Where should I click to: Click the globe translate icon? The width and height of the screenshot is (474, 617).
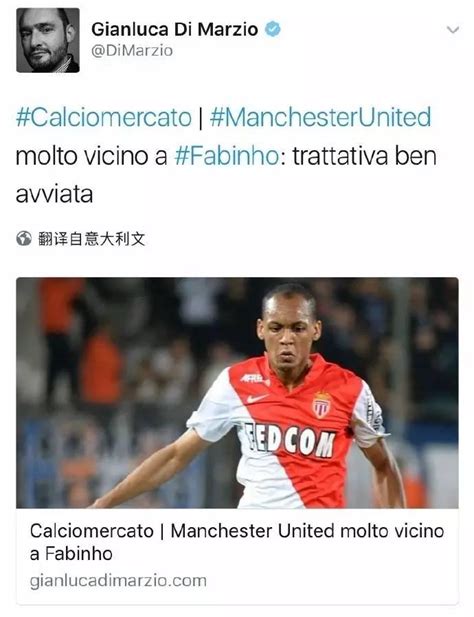coord(24,238)
